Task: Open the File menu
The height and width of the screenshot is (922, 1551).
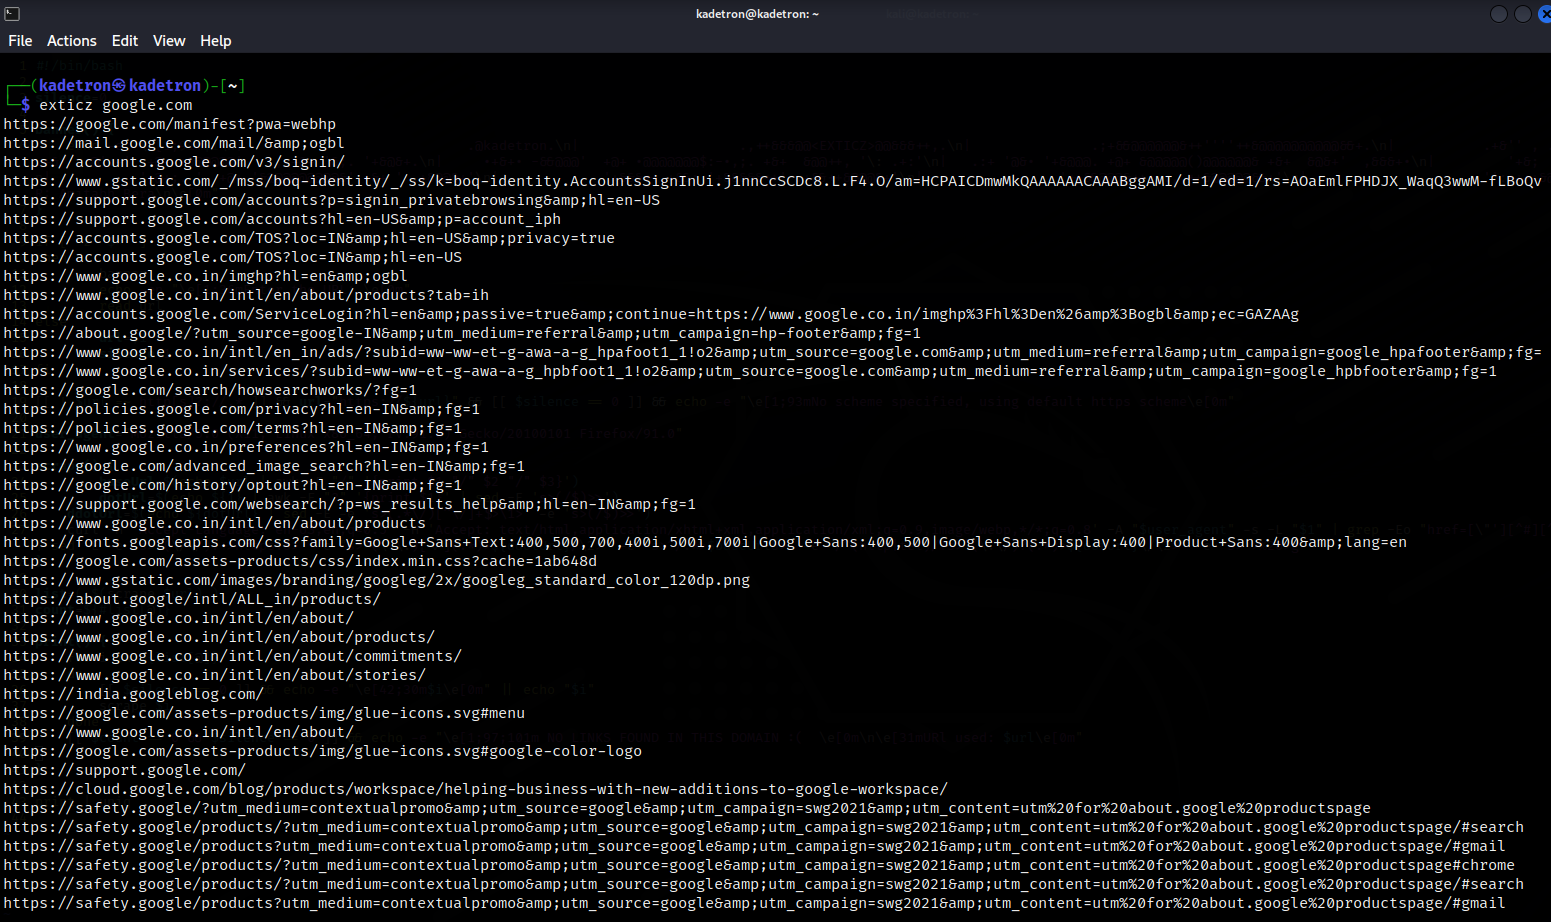Action: [x=20, y=41]
